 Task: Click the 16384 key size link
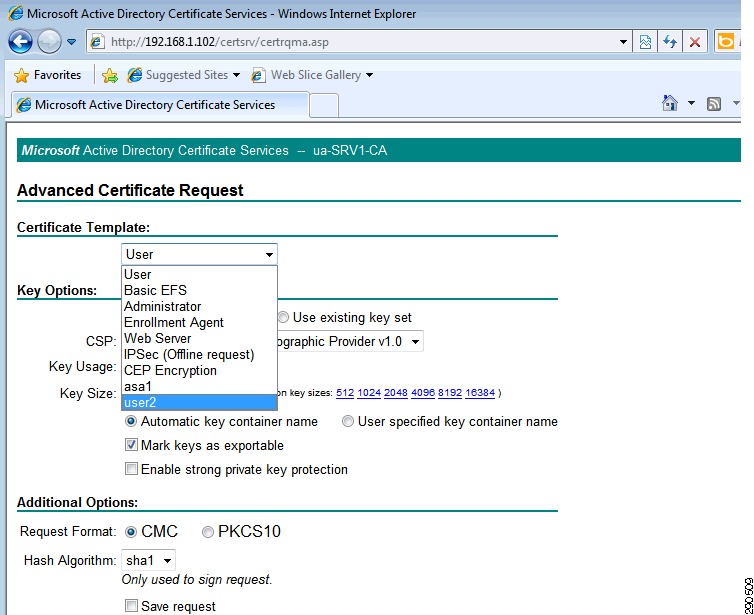[x=480, y=393]
